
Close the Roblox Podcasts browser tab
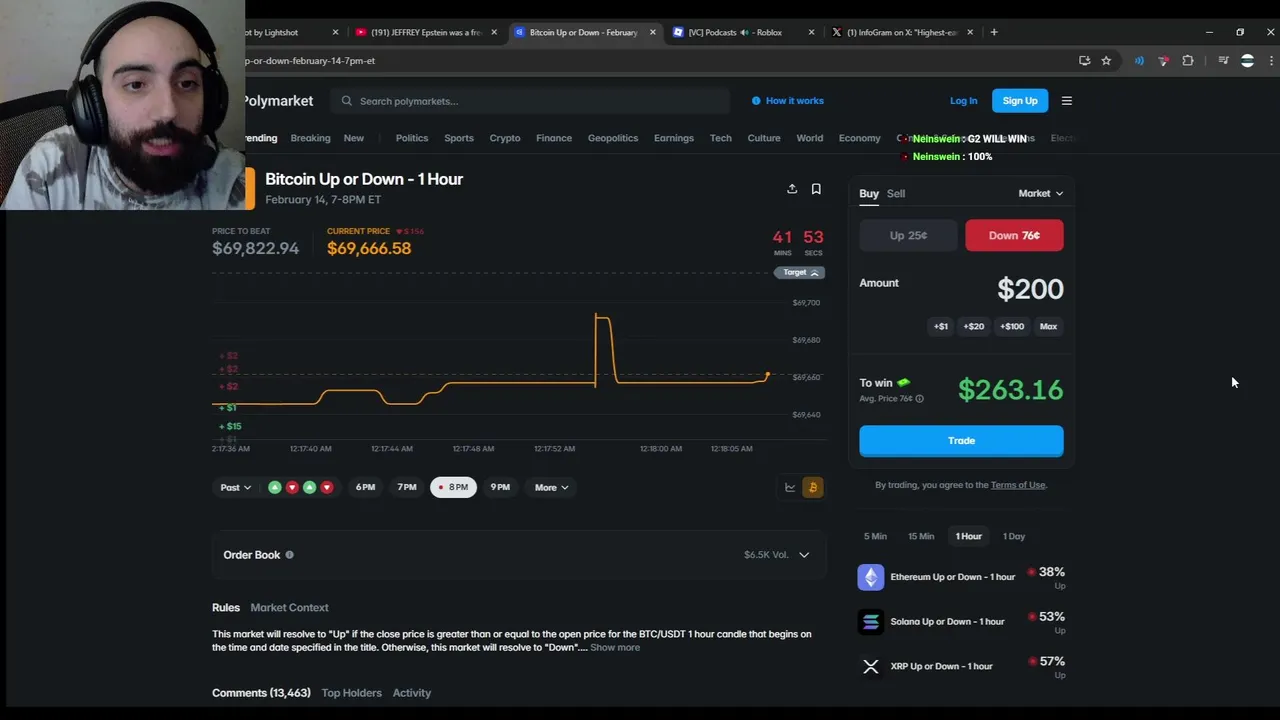point(811,32)
